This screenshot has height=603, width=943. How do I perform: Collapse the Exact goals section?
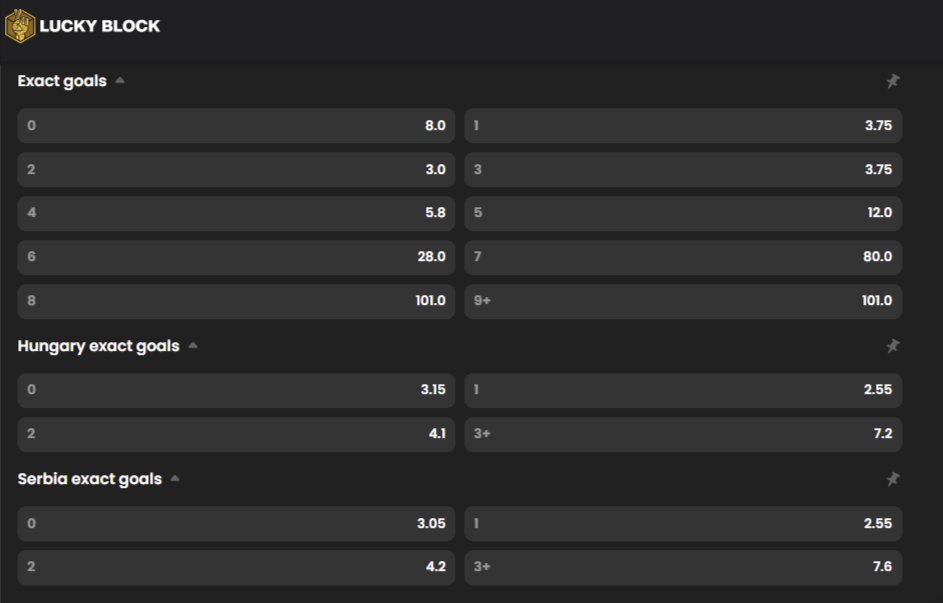point(120,81)
